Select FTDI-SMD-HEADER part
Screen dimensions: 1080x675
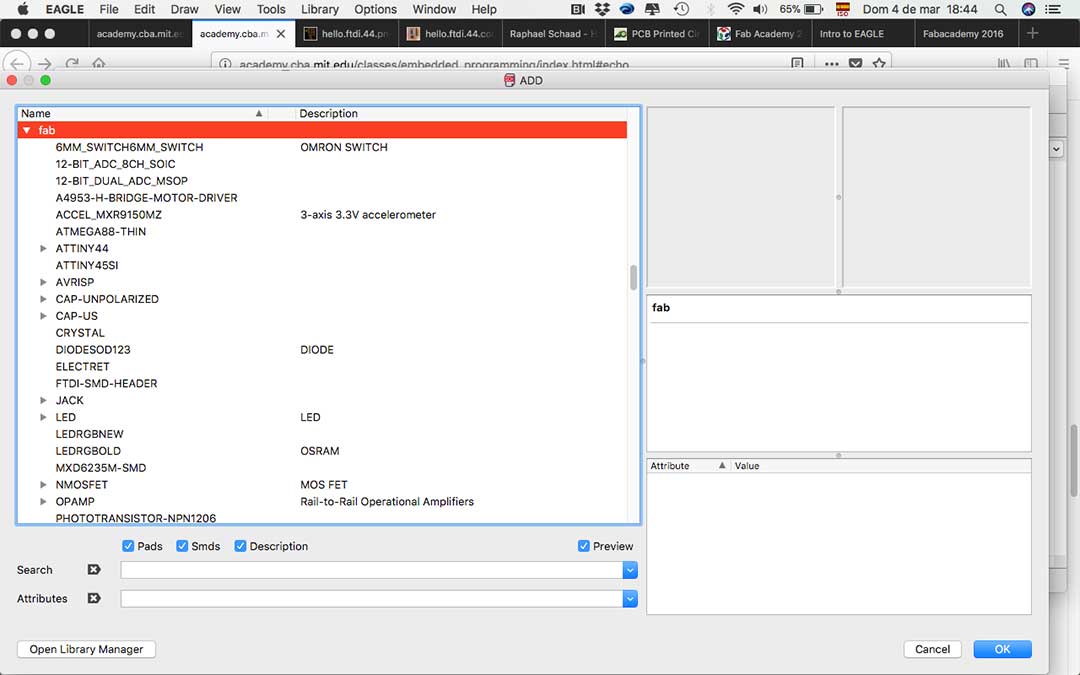click(x=107, y=384)
